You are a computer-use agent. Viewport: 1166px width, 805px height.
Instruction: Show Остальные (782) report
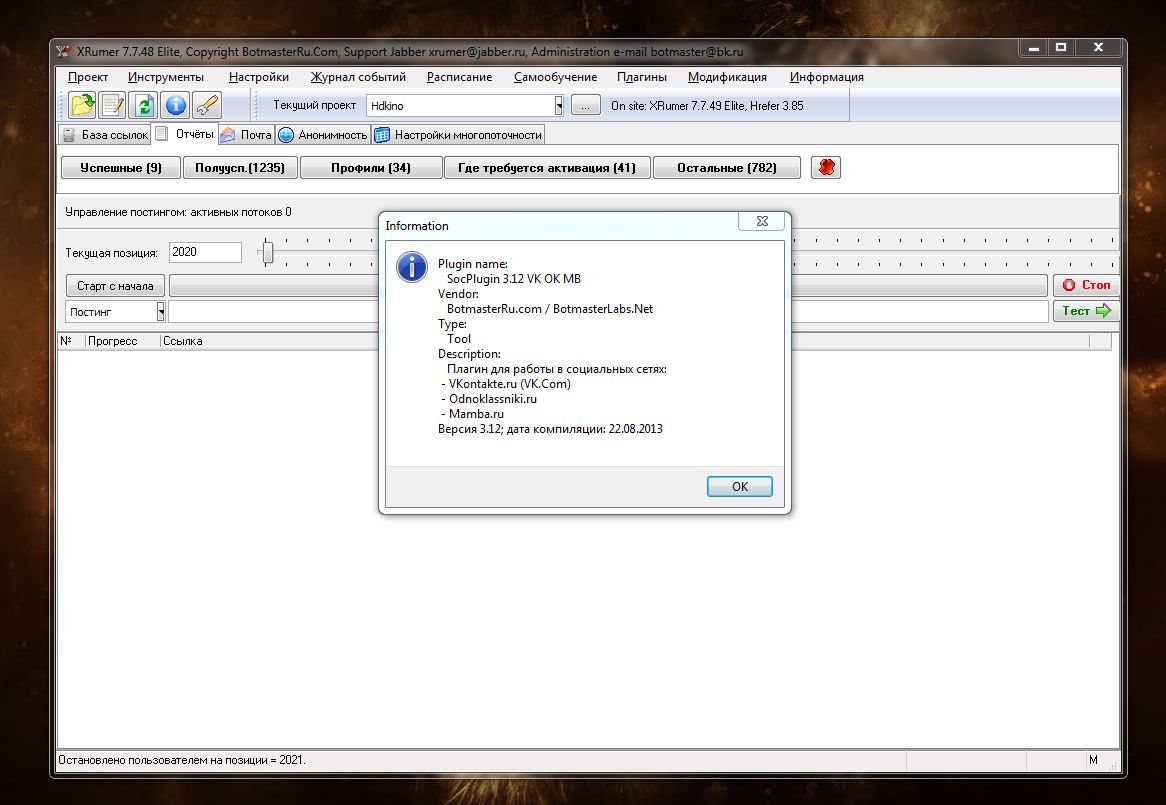[727, 167]
